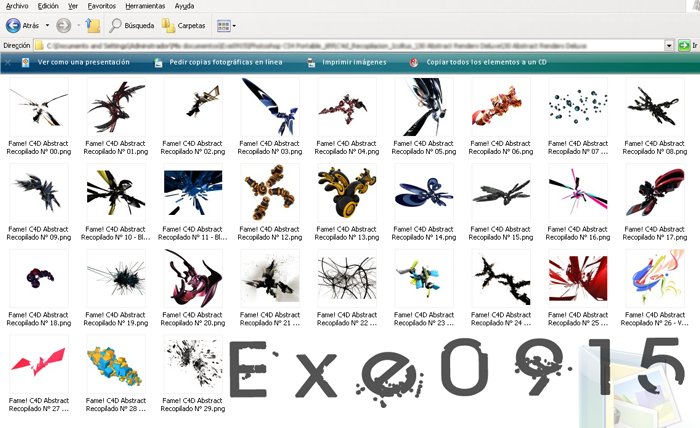
Task: Click the up-folder icon in toolbar
Action: click(93, 25)
